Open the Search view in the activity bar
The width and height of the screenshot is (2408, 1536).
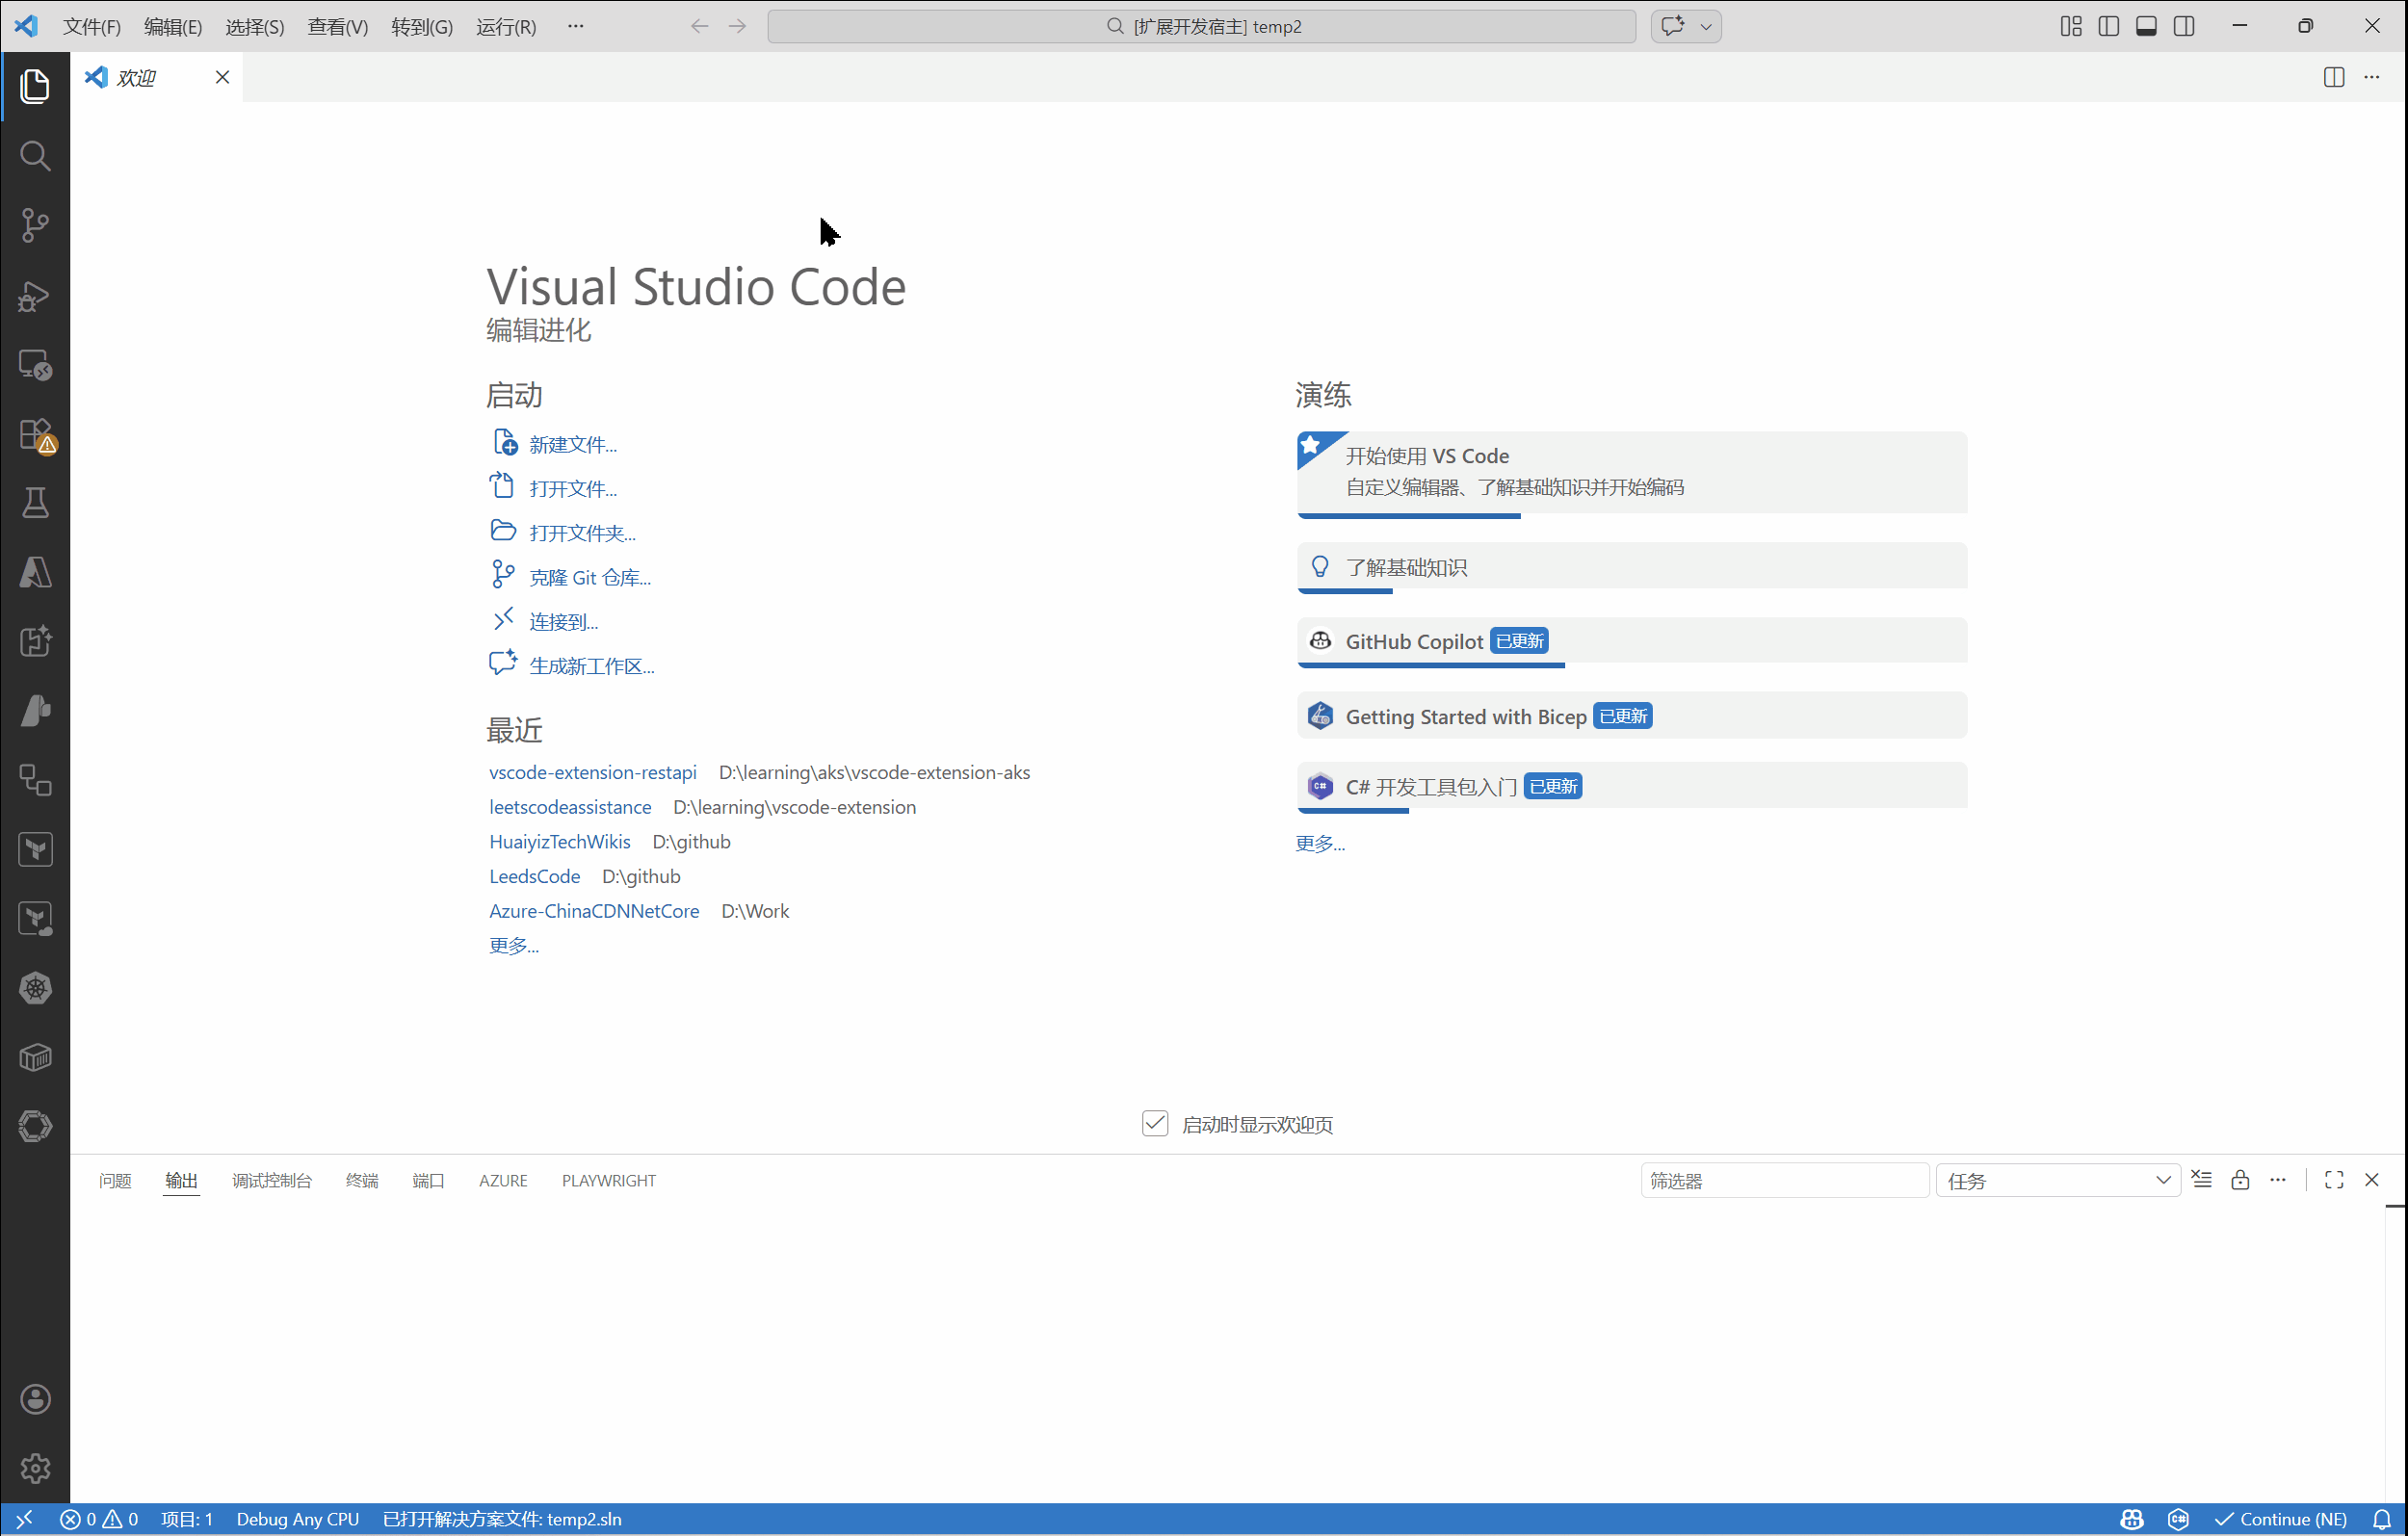[x=35, y=155]
